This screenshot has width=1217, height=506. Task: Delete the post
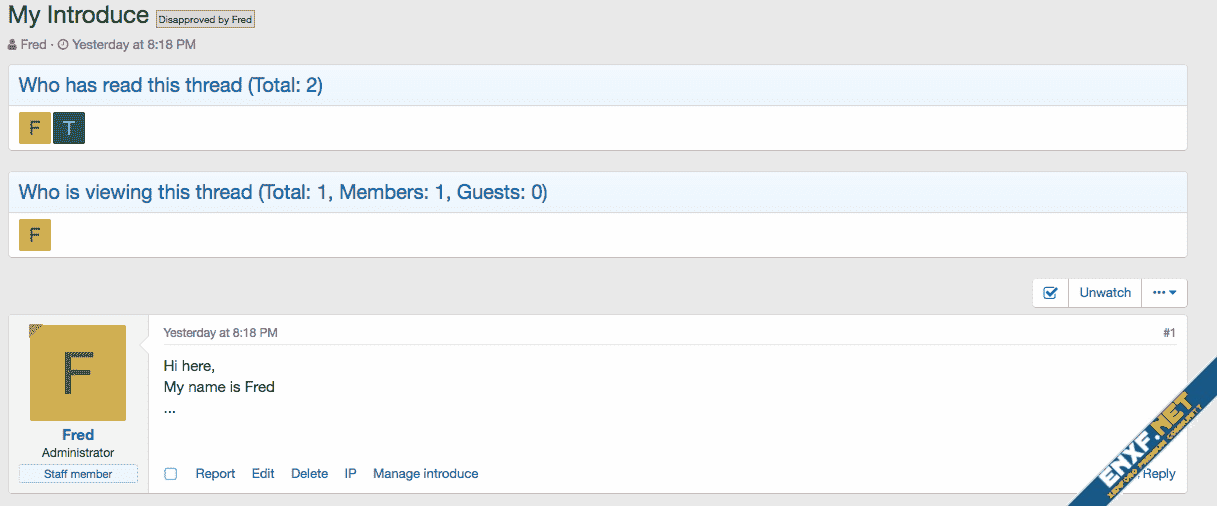point(309,474)
